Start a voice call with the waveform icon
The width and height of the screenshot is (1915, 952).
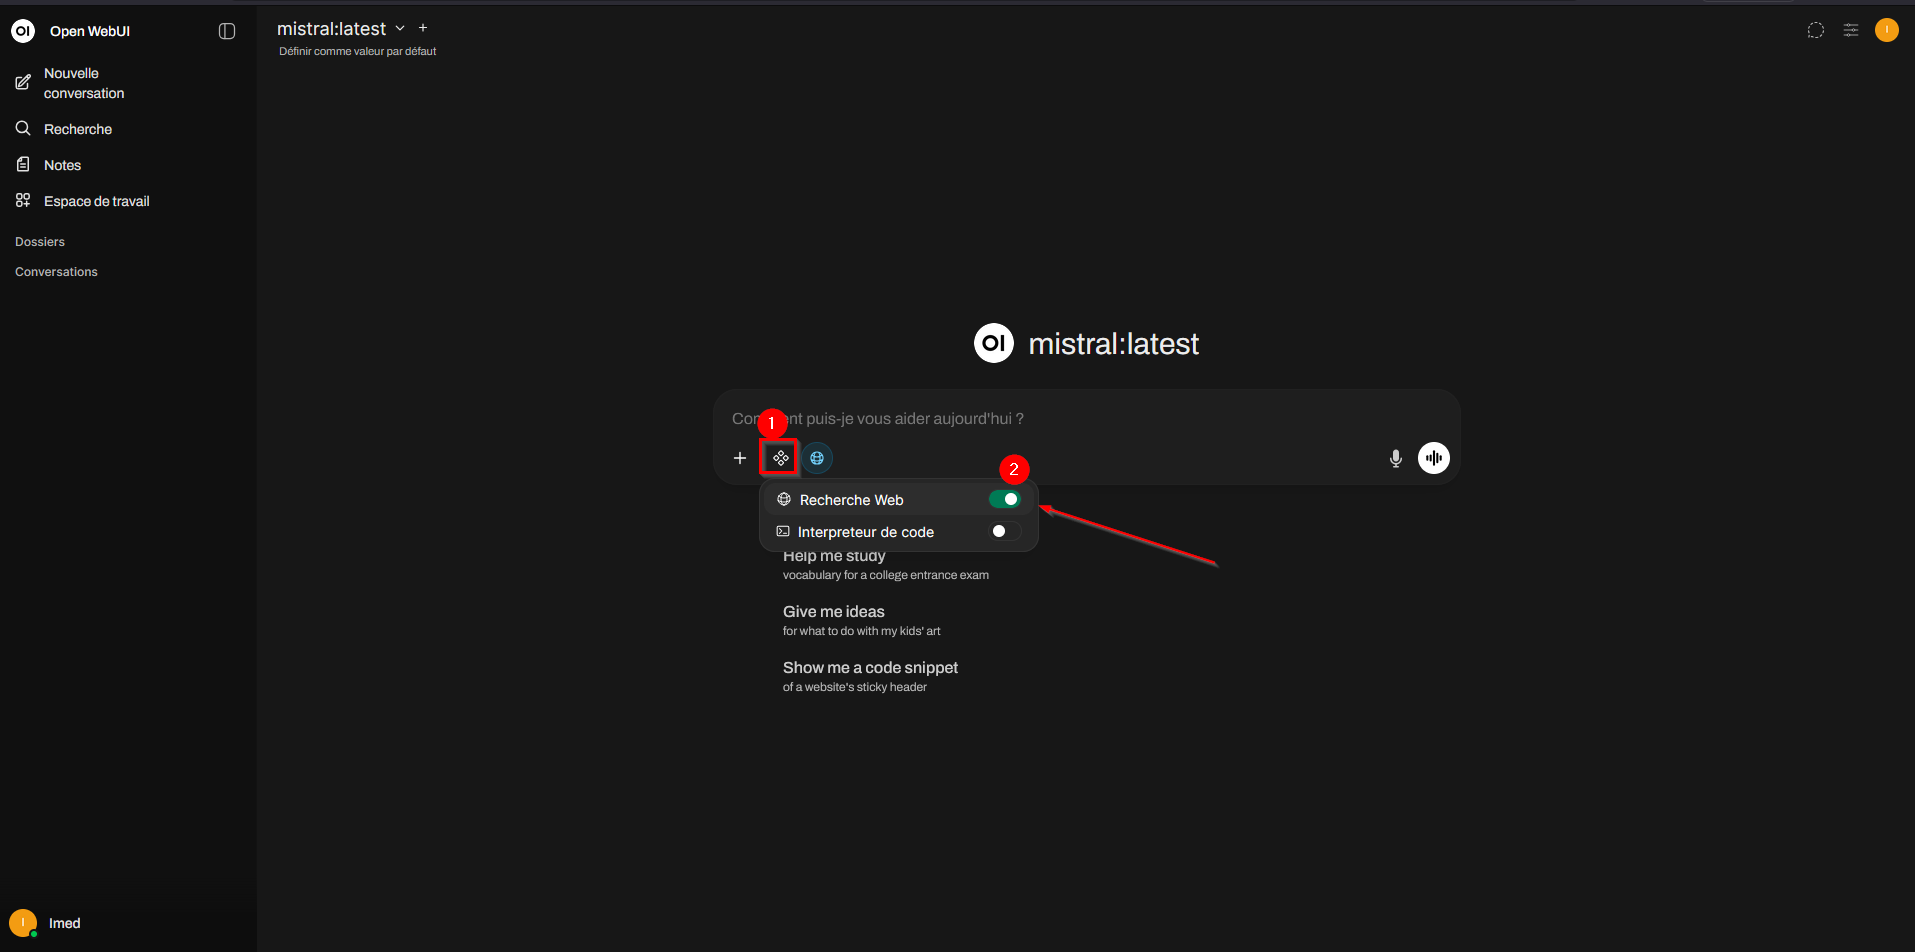click(1433, 457)
